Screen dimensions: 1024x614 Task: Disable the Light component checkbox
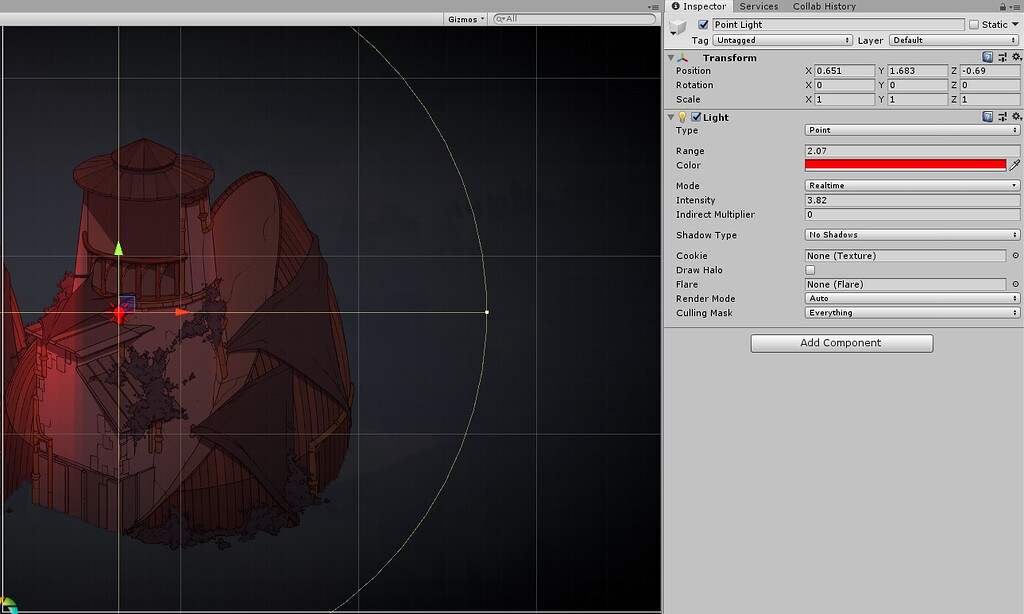pyautogui.click(x=696, y=116)
